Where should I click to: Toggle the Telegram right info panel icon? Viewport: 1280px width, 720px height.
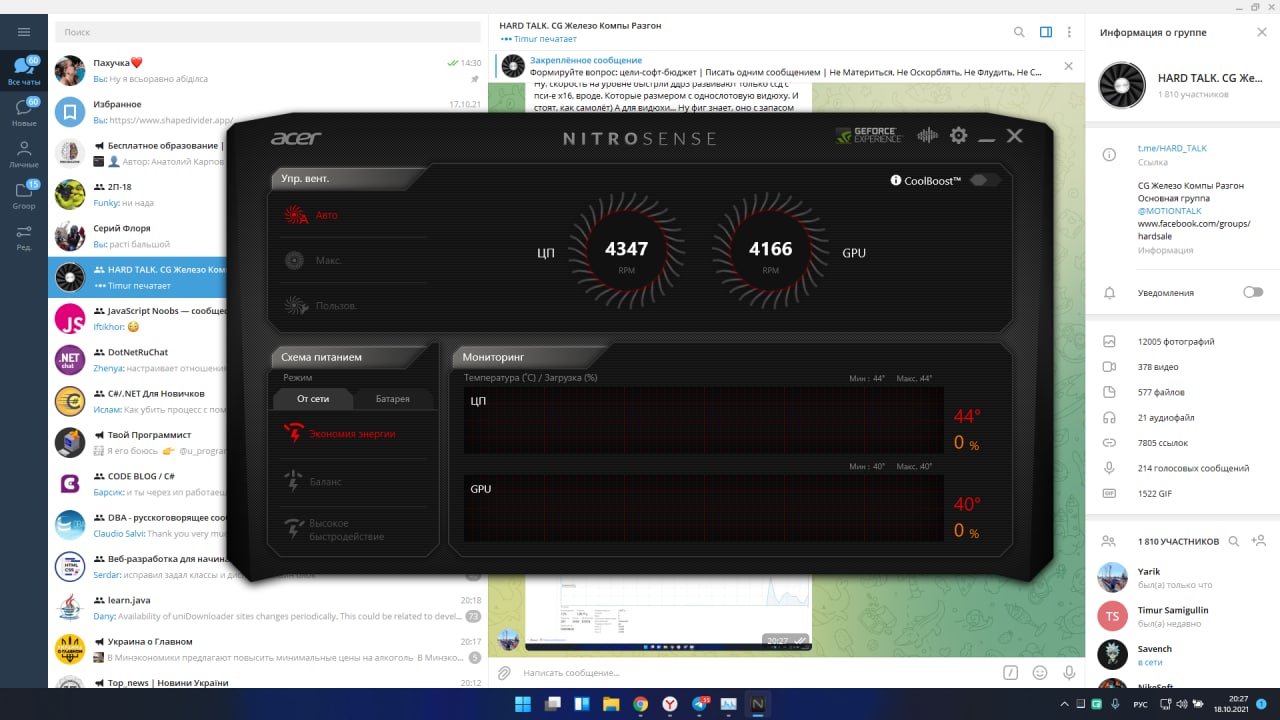point(1045,32)
